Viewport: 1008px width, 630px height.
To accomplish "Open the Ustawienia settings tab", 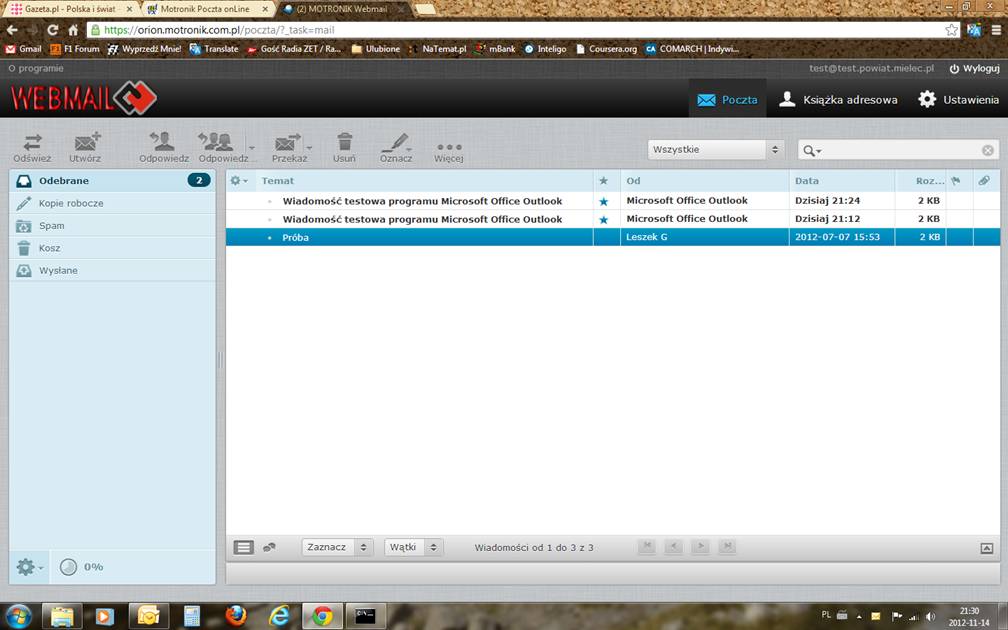I will tap(958, 100).
